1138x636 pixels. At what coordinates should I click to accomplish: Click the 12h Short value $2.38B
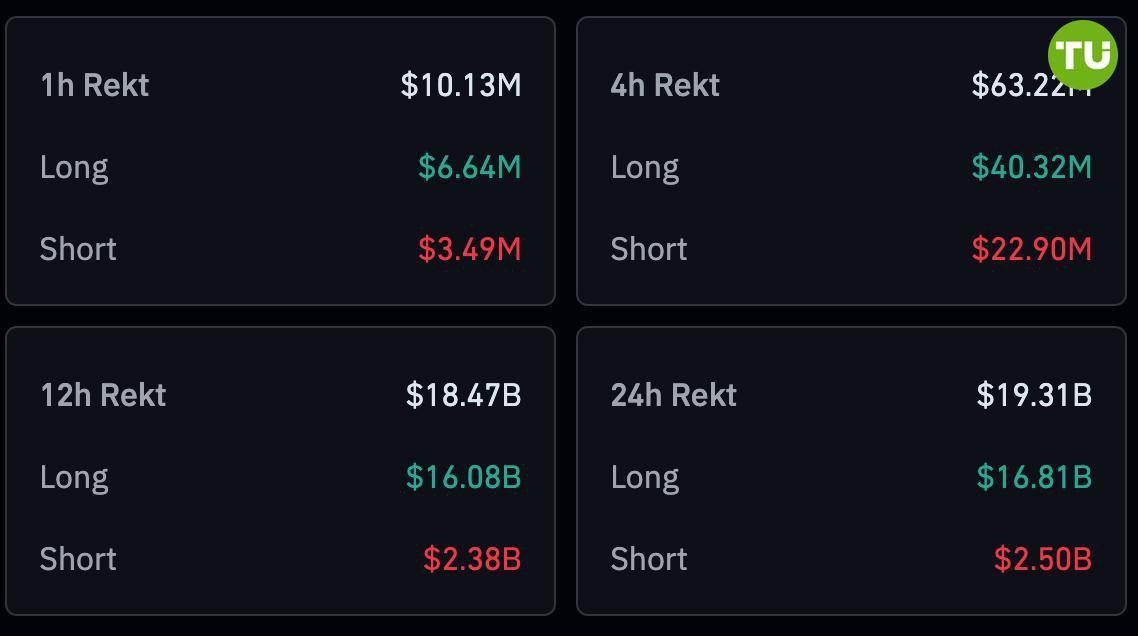point(472,559)
